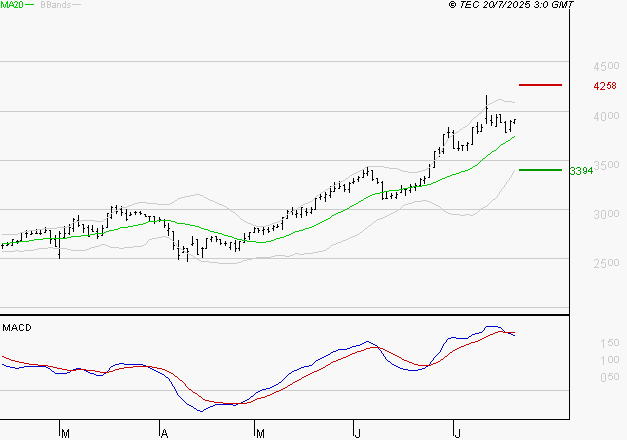Click the BBands legend label
Viewport: 627px width, 440px height.
pos(55,5)
